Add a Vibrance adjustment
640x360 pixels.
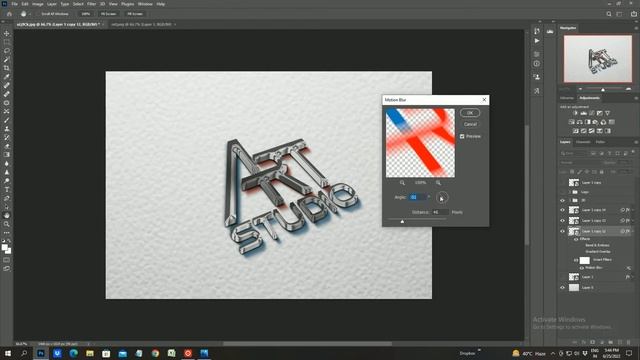[x=607, y=113]
